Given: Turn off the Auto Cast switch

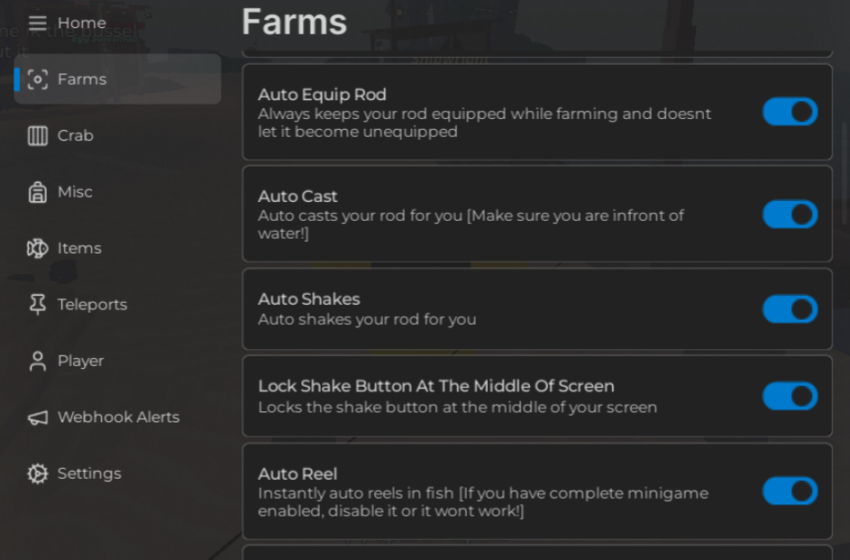Looking at the screenshot, I should 790,214.
